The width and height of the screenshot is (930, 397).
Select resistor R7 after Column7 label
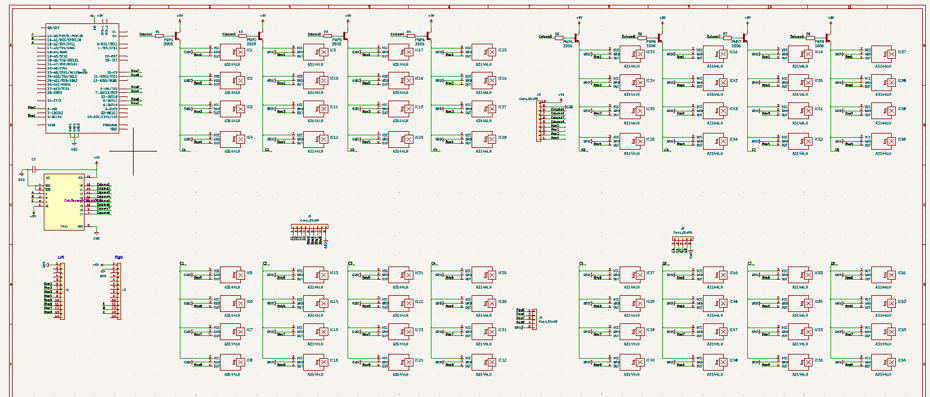tap(727, 37)
